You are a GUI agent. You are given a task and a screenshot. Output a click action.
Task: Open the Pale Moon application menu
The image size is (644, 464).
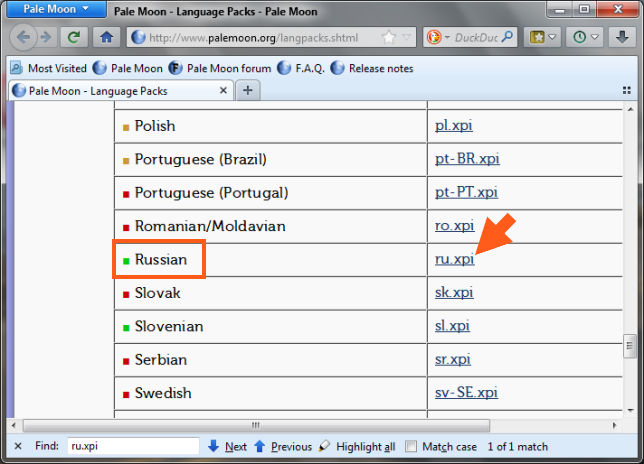click(56, 9)
